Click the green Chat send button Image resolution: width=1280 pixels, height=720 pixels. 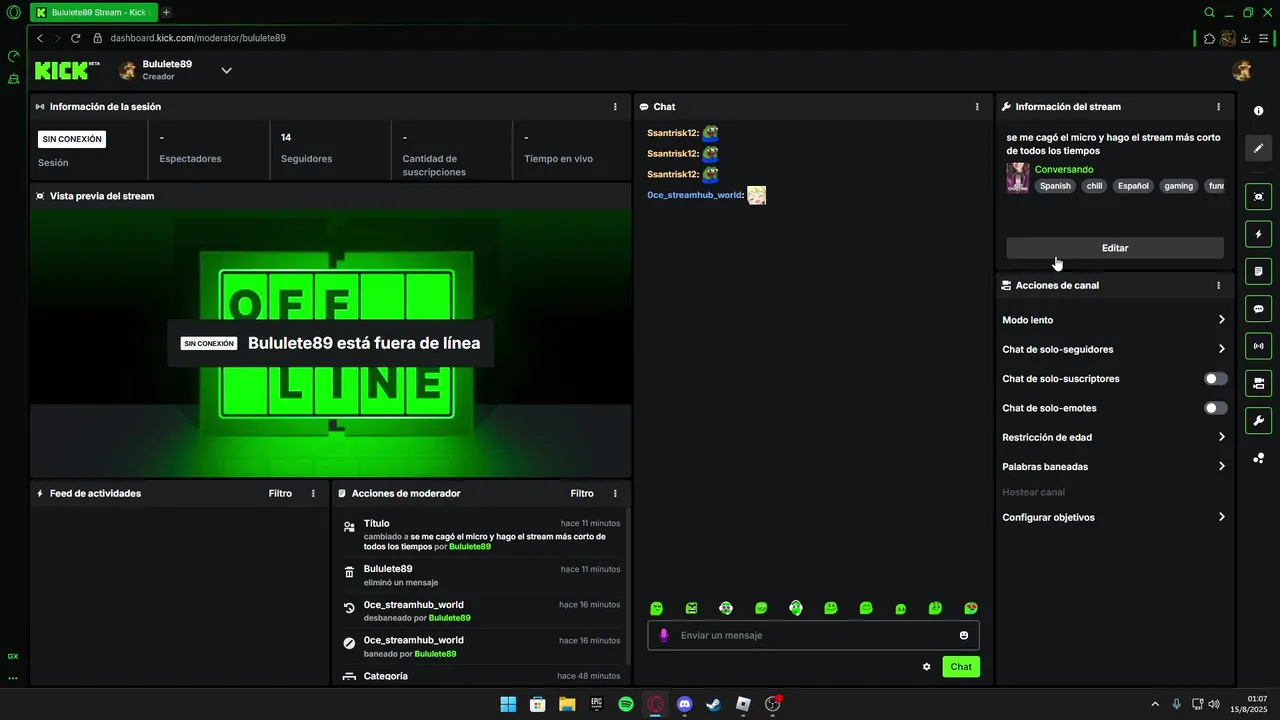click(x=961, y=667)
